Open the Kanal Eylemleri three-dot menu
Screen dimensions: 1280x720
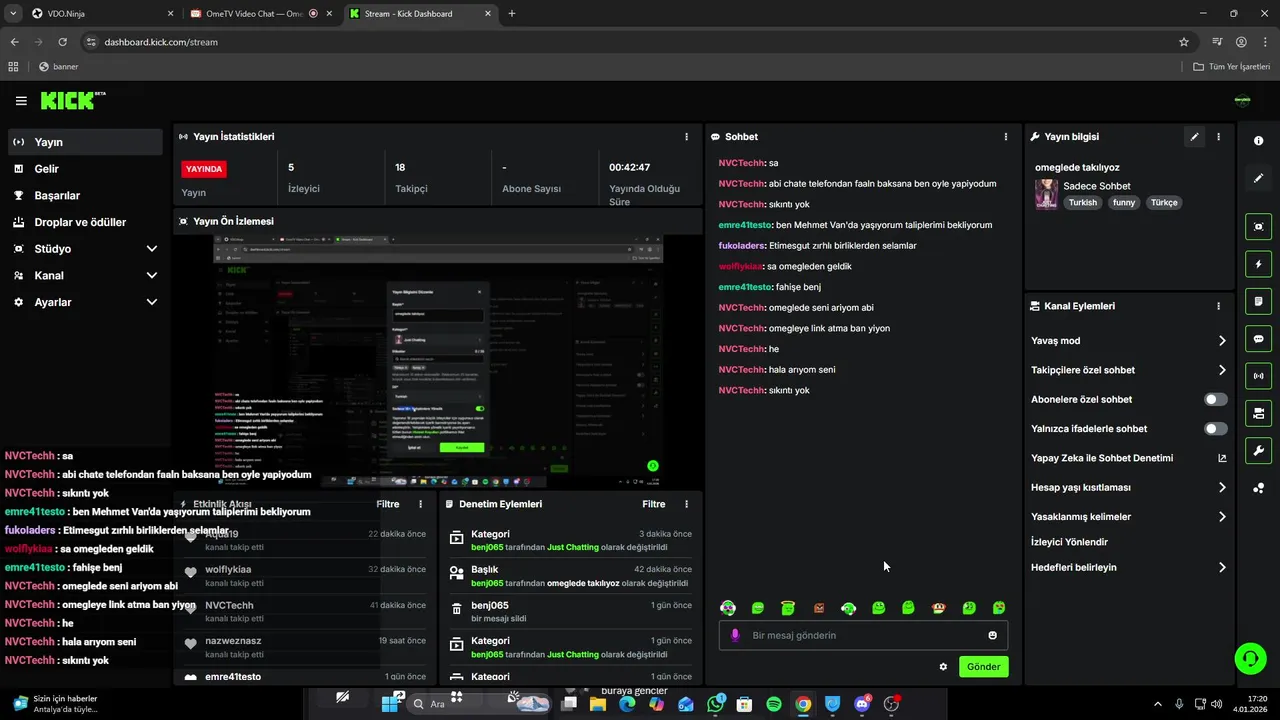point(1218,306)
